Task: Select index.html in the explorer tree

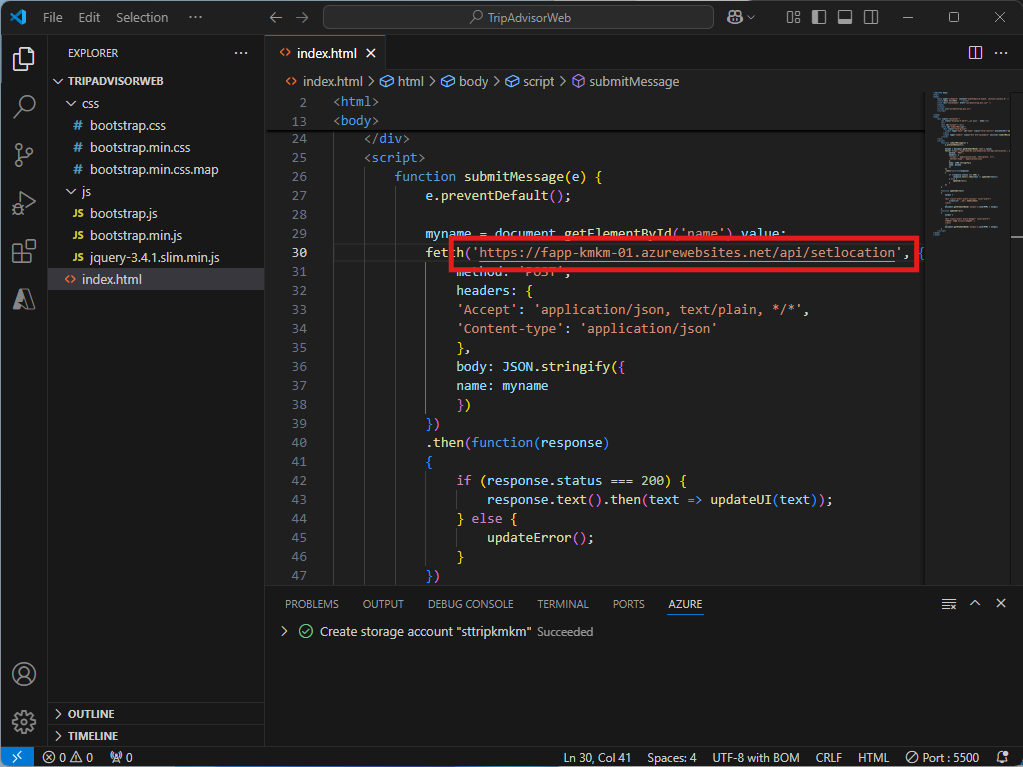Action: coord(156,279)
